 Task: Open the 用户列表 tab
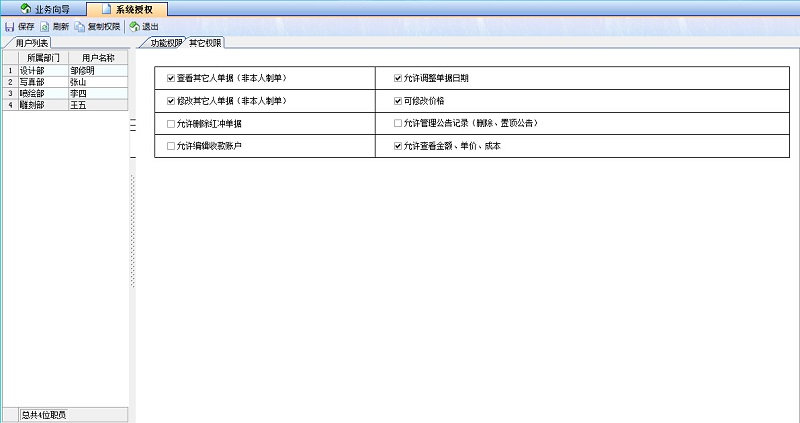(32, 44)
